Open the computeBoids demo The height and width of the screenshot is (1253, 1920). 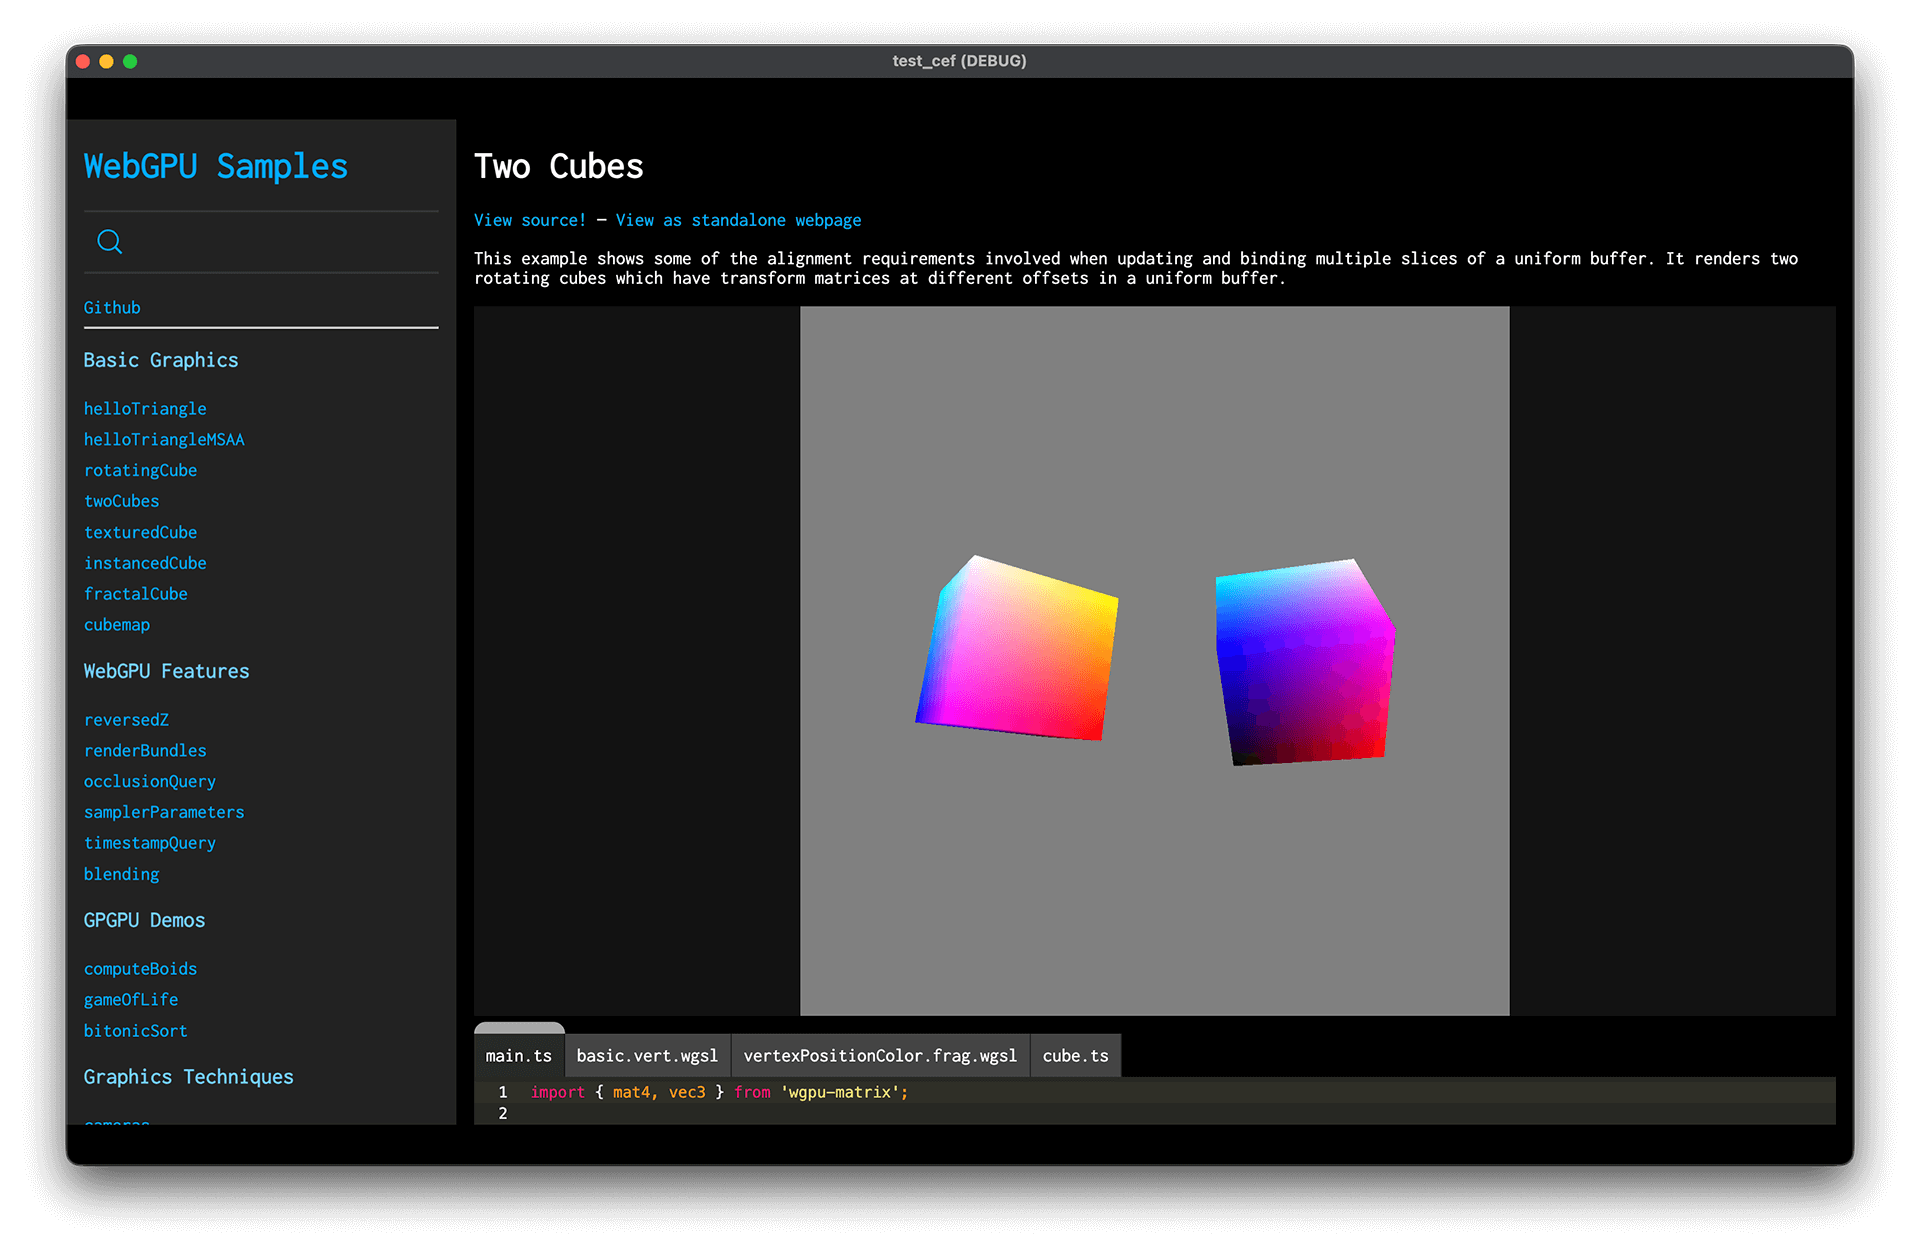(x=140, y=969)
